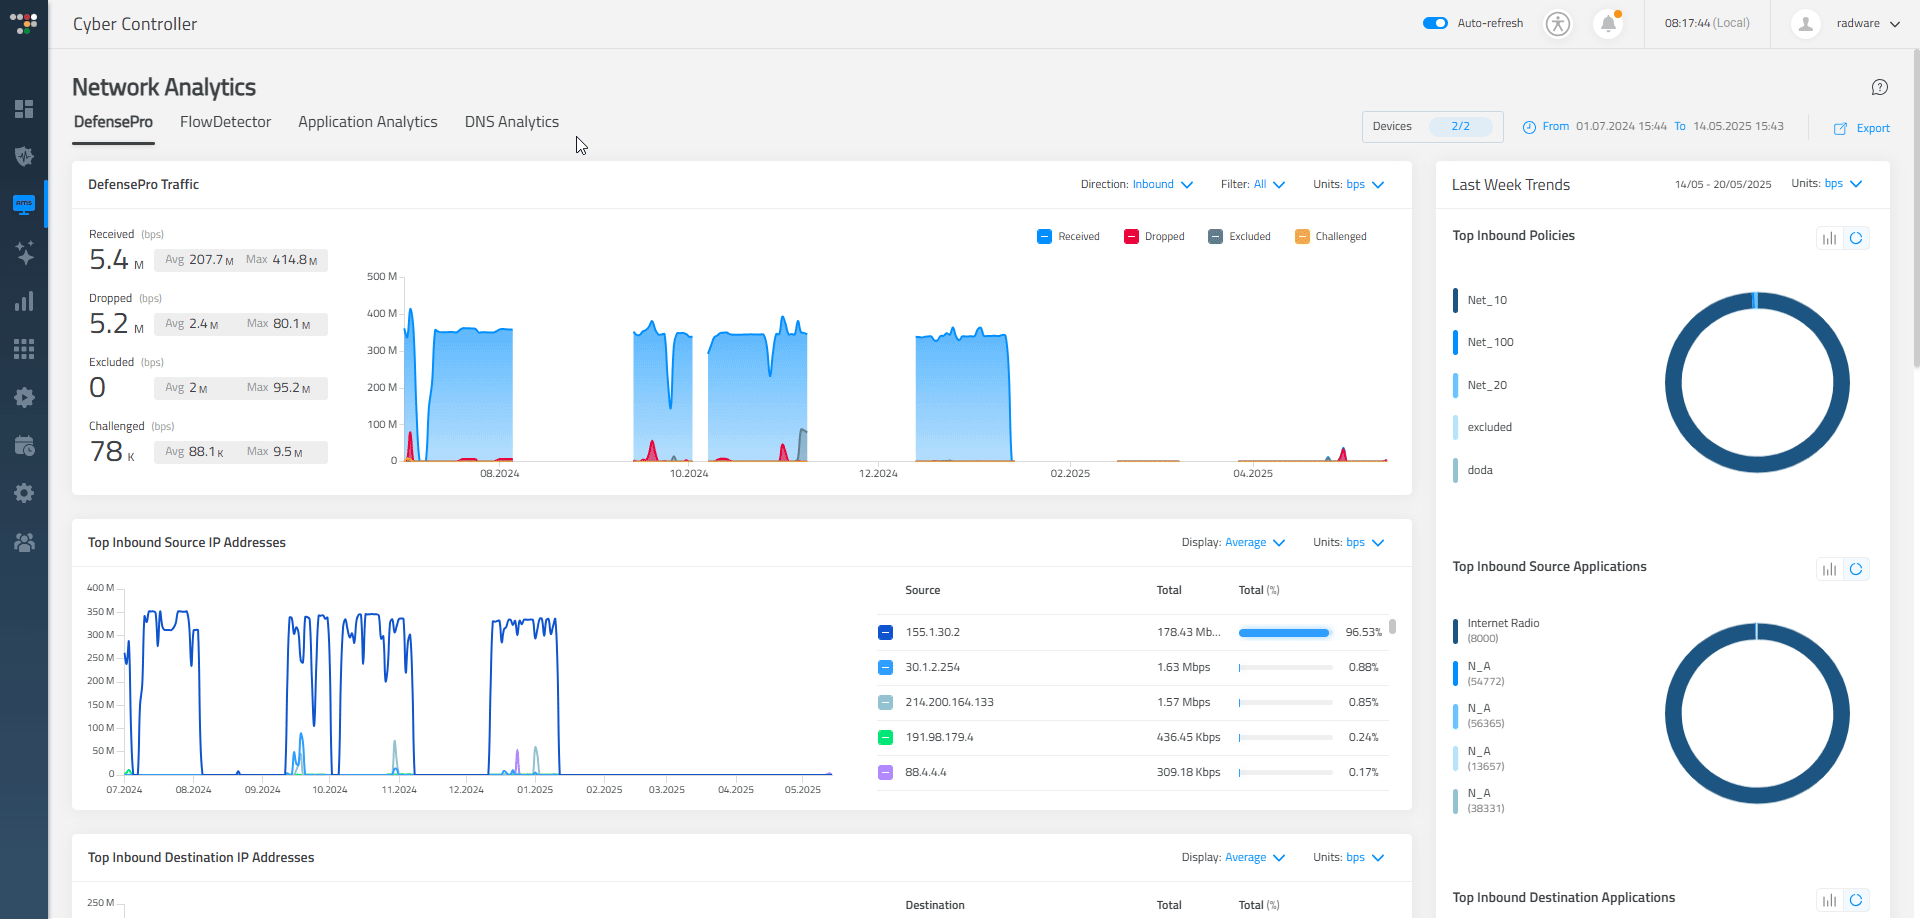Open the Devices 2/2 selector

pyautogui.click(x=1432, y=127)
